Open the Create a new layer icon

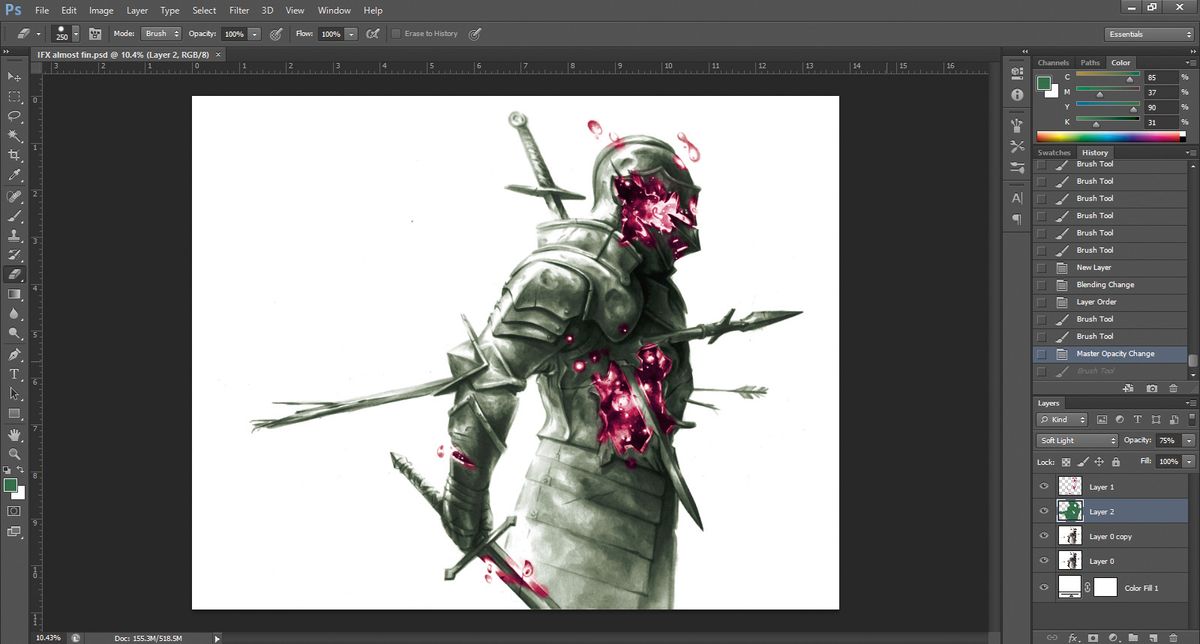(1153, 636)
